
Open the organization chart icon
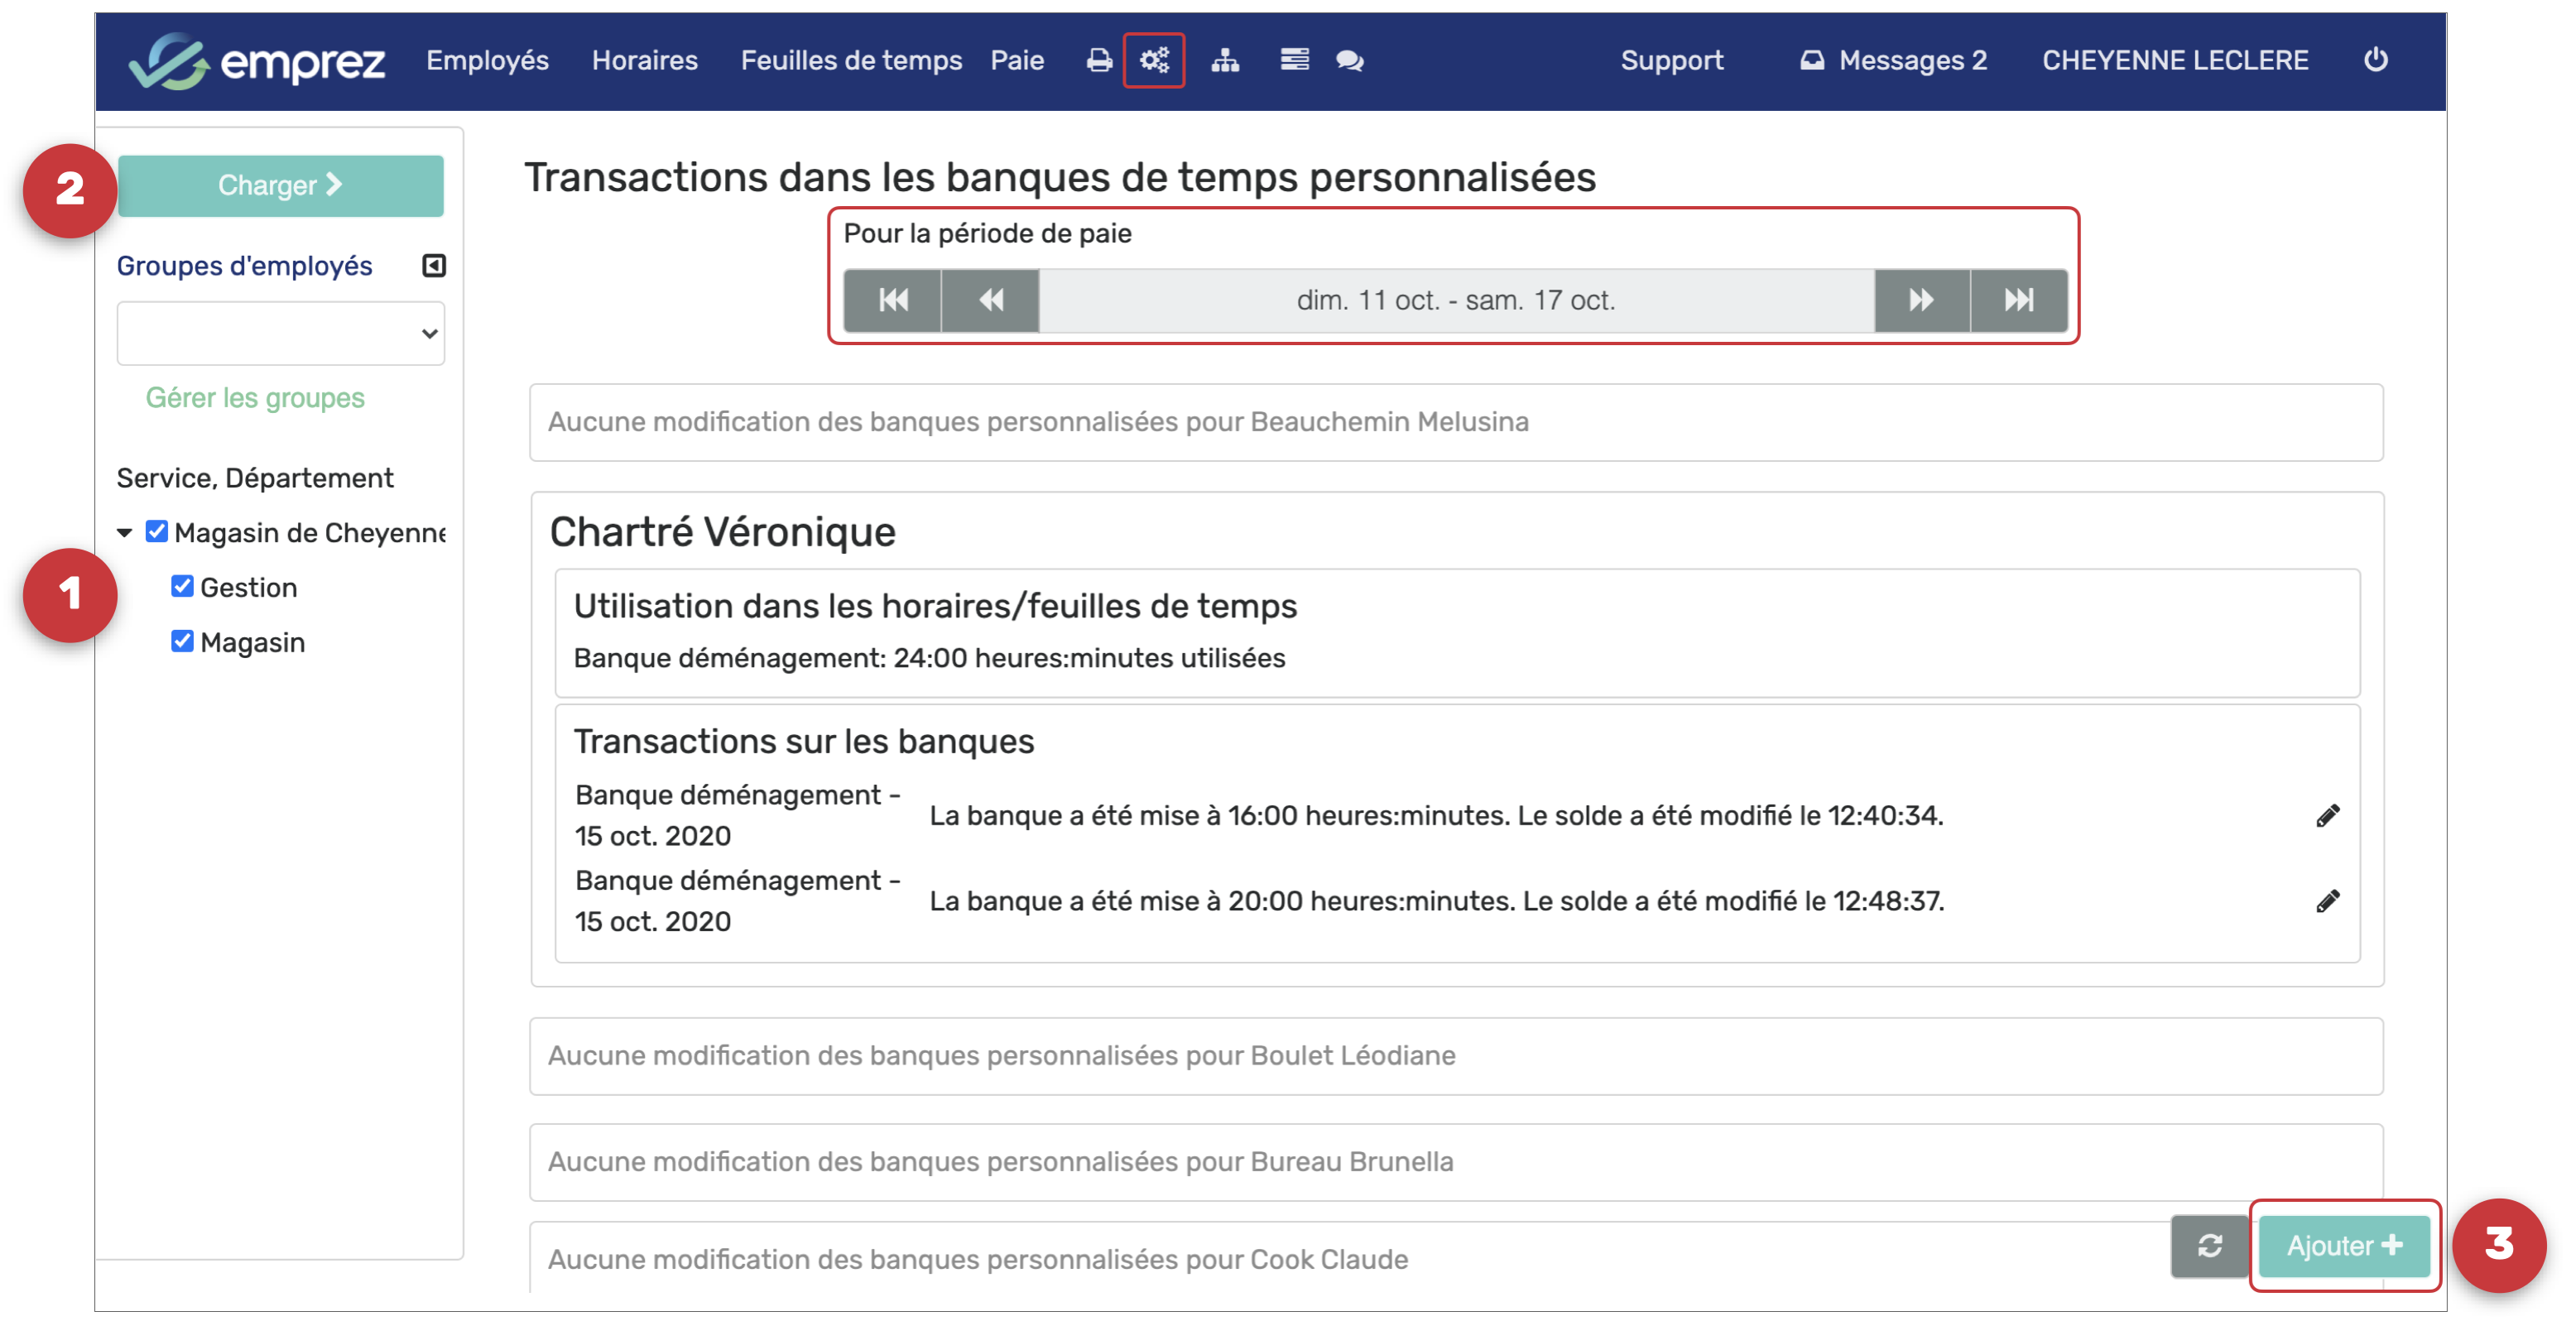[1225, 61]
